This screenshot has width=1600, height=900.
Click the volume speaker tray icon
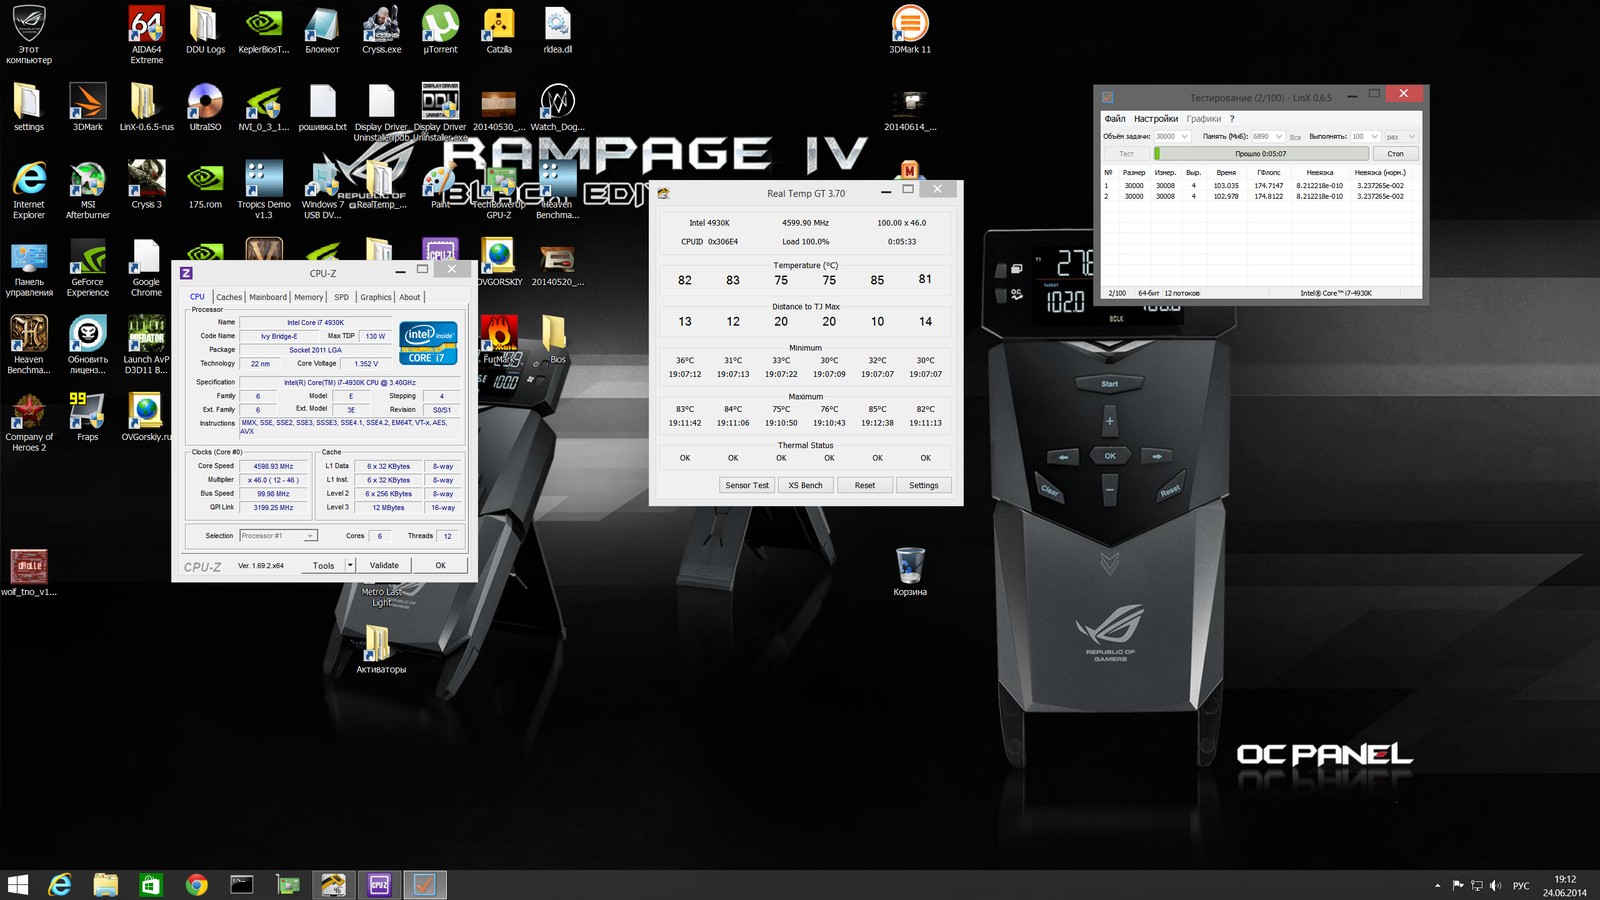(x=1496, y=886)
